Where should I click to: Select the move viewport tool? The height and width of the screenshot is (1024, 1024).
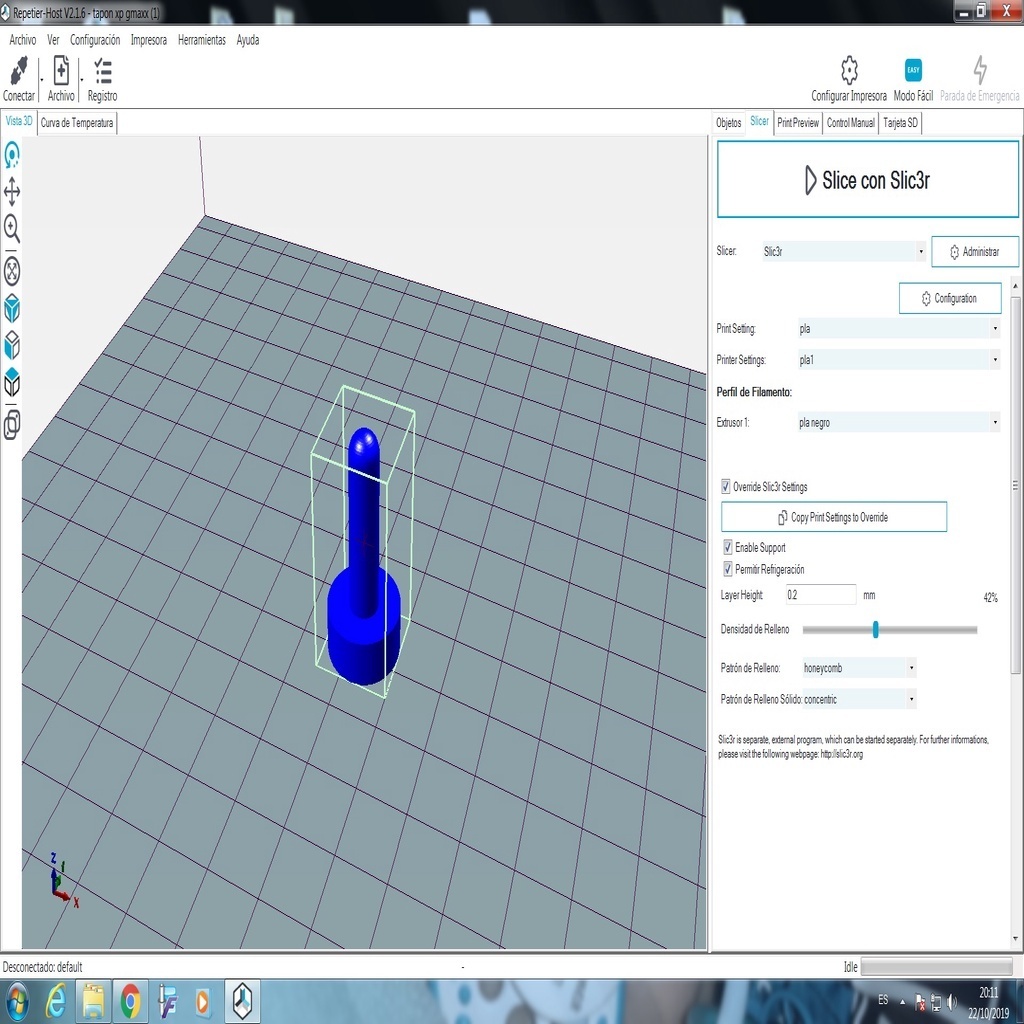12,191
